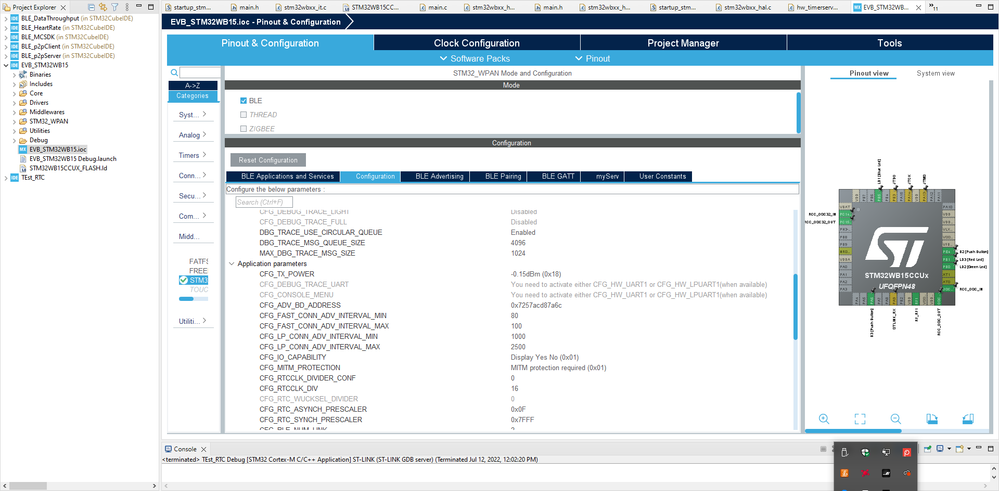999x491 pixels.
Task: Click the Display Selected Console icon
Action: click(941, 449)
